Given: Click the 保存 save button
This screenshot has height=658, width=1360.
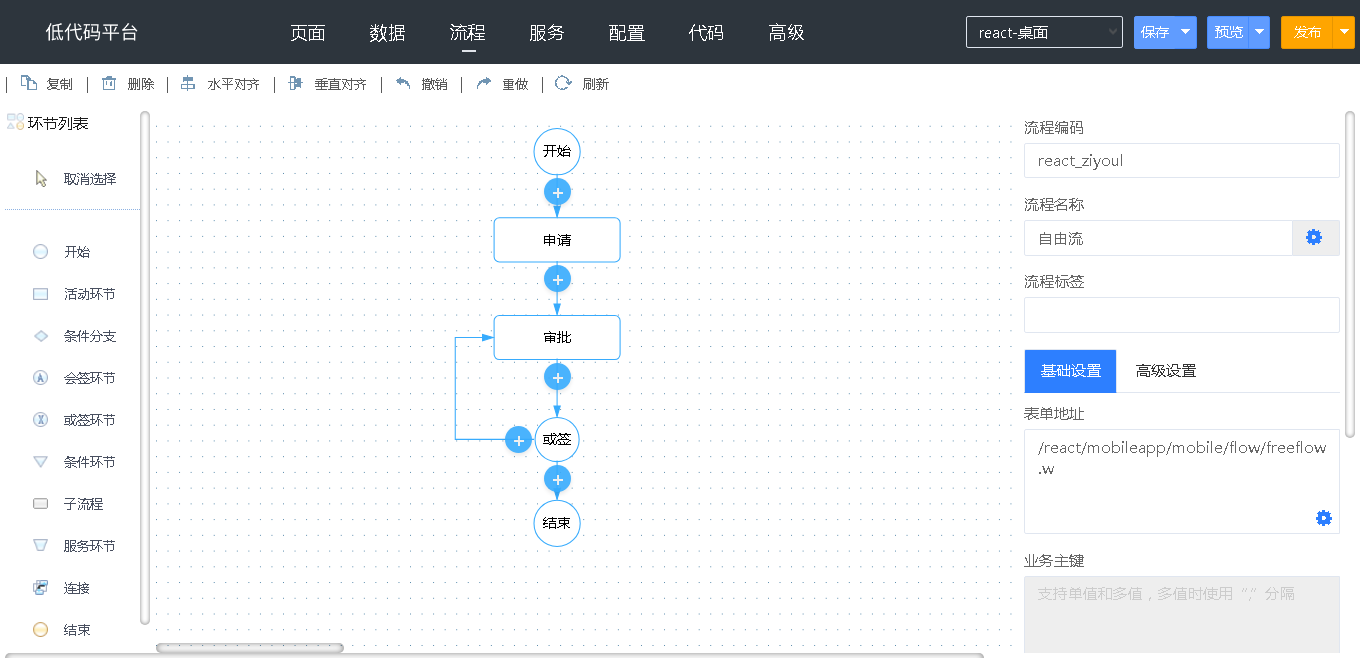Looking at the screenshot, I should coord(1155,32).
